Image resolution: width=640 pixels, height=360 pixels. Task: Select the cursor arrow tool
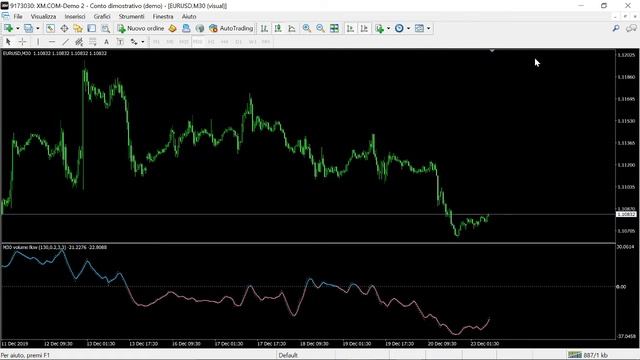(8, 42)
